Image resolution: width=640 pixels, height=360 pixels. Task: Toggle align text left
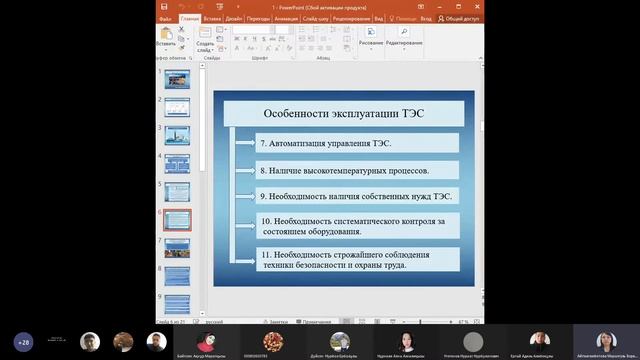(302, 48)
